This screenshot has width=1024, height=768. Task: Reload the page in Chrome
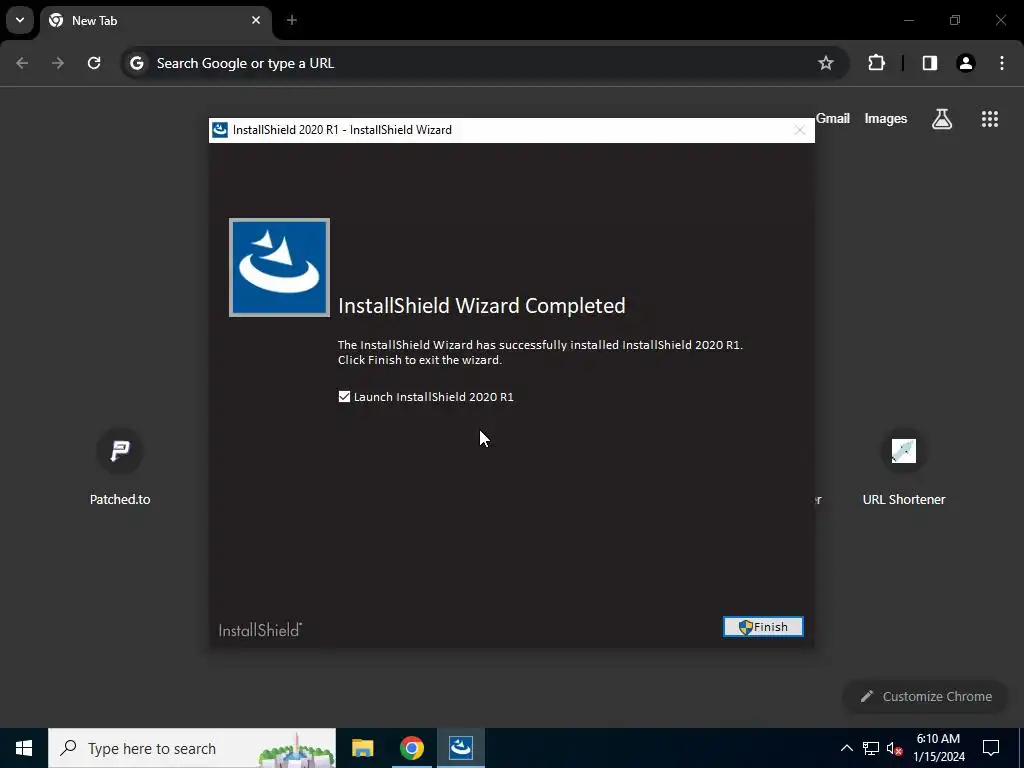click(94, 63)
